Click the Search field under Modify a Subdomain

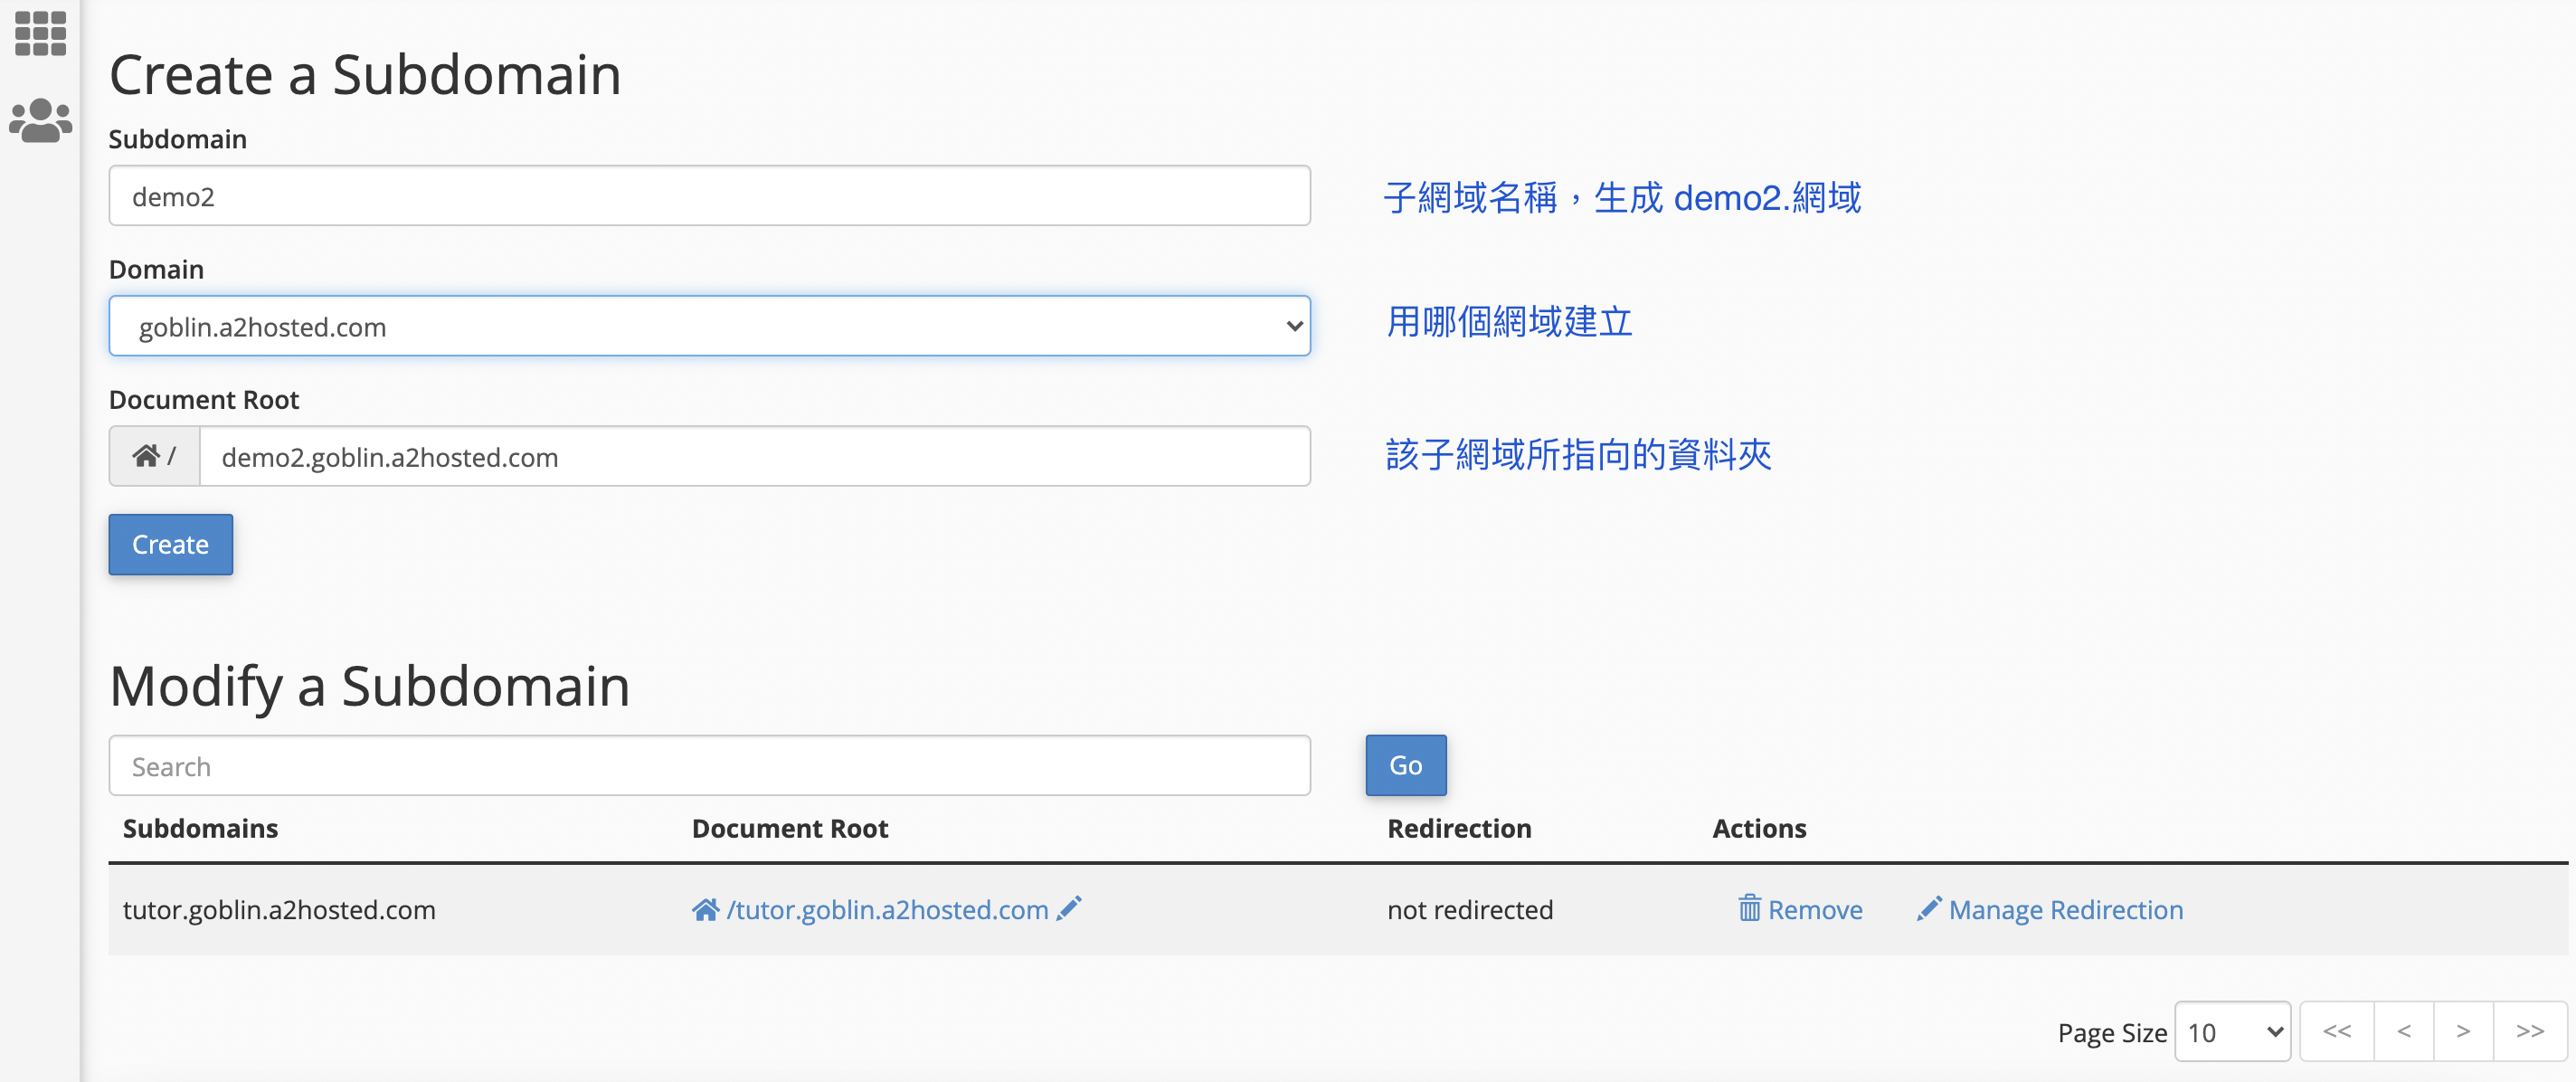click(710, 765)
